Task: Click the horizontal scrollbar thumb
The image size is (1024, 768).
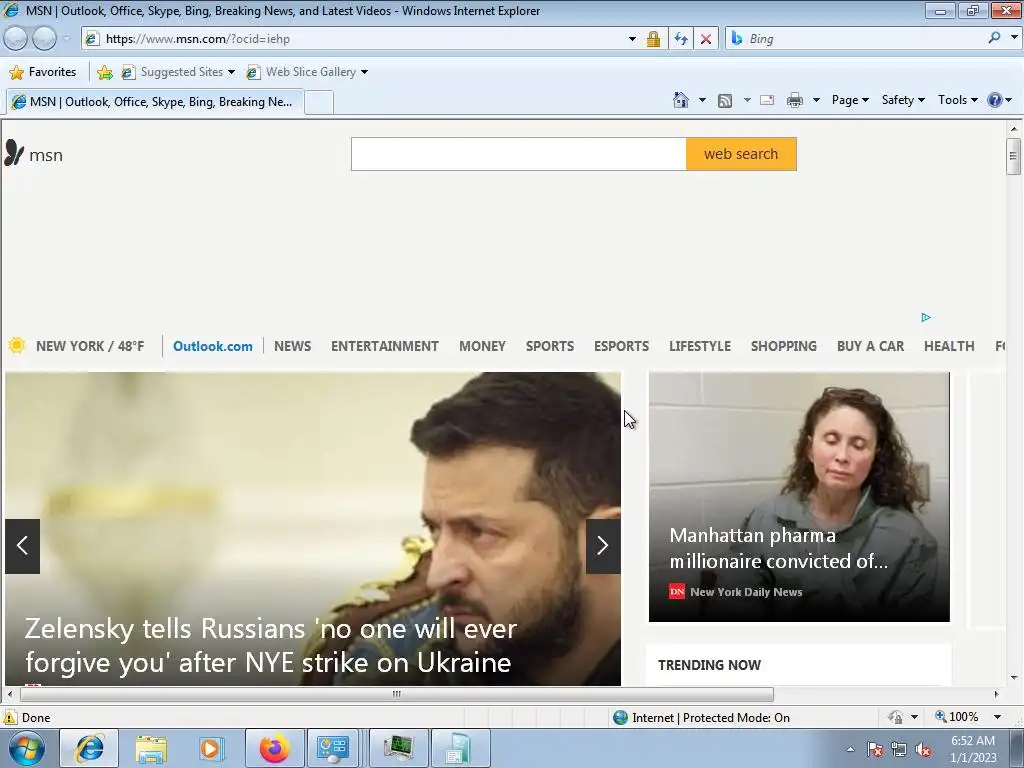Action: click(x=396, y=694)
